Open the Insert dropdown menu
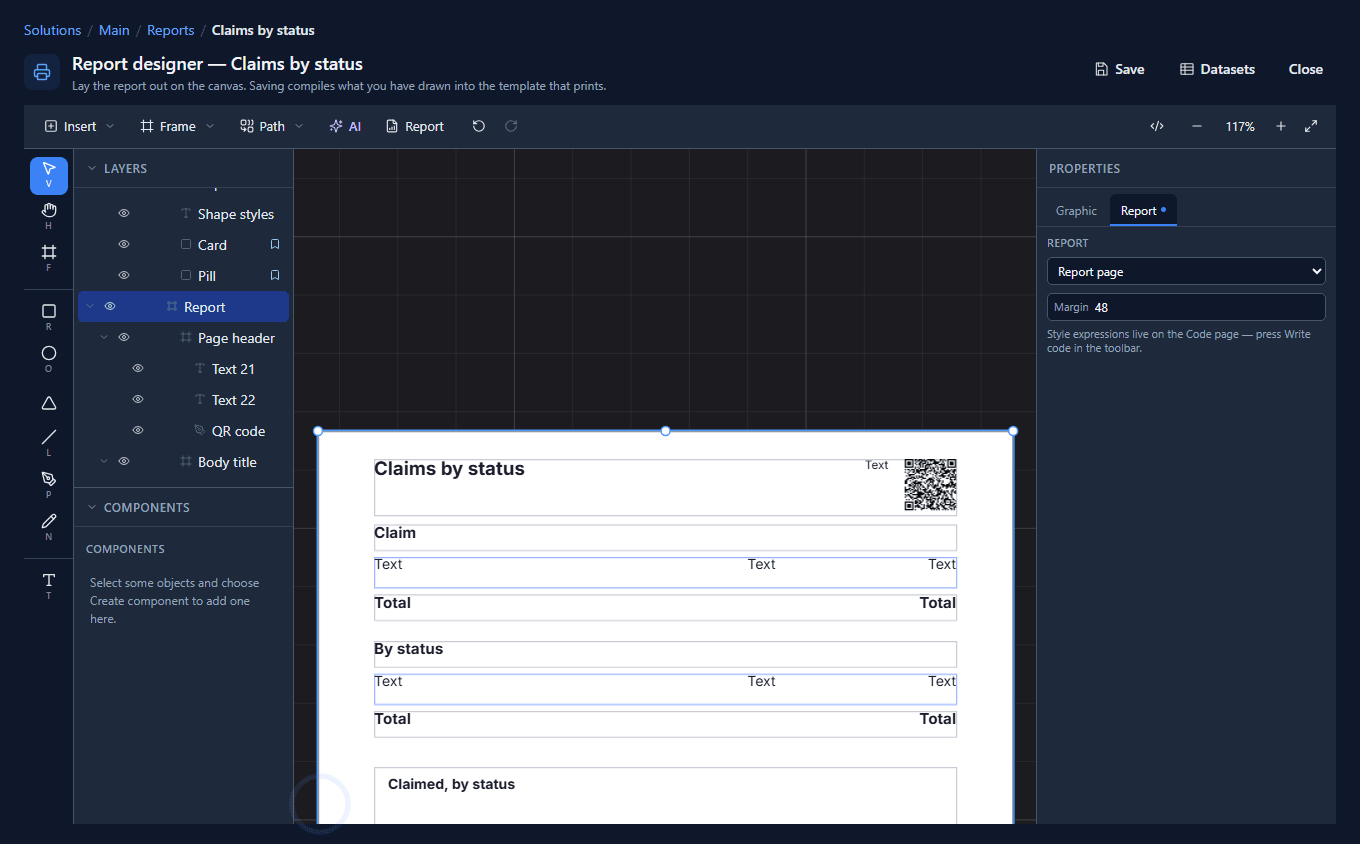Viewport: 1360px width, 844px height. (80, 126)
